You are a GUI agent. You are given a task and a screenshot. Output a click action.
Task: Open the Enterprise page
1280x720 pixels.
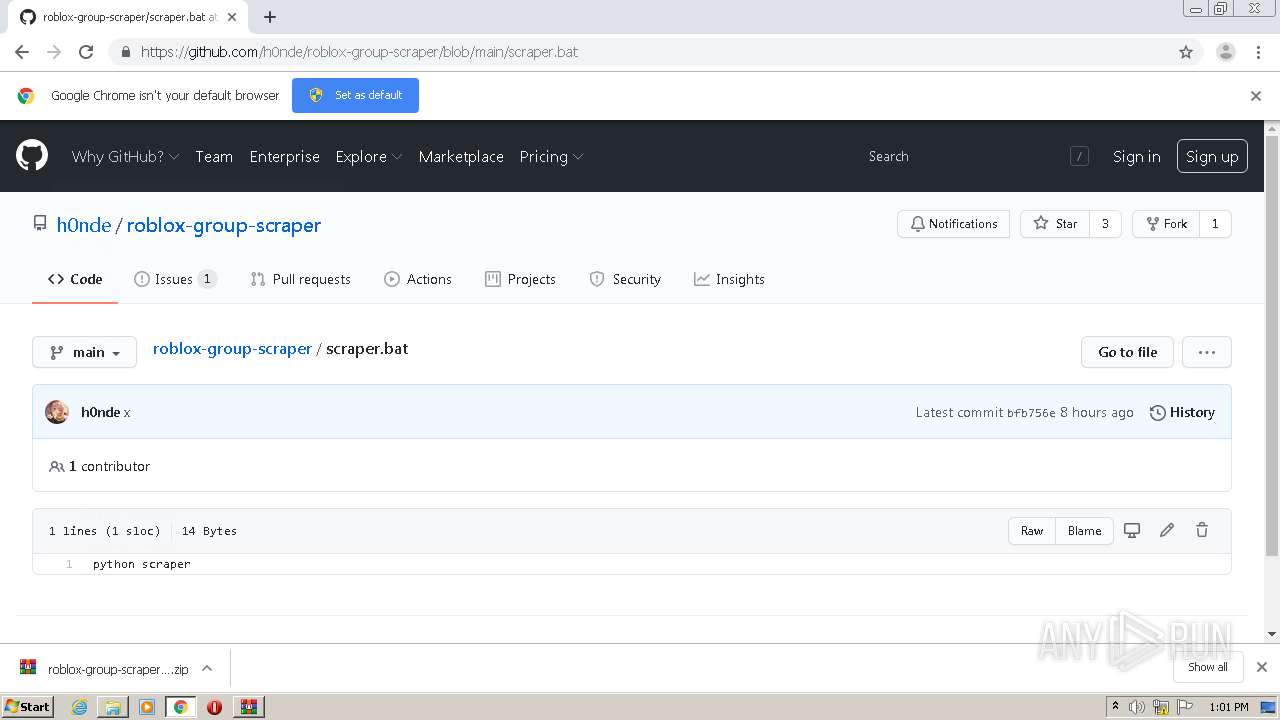click(x=284, y=156)
